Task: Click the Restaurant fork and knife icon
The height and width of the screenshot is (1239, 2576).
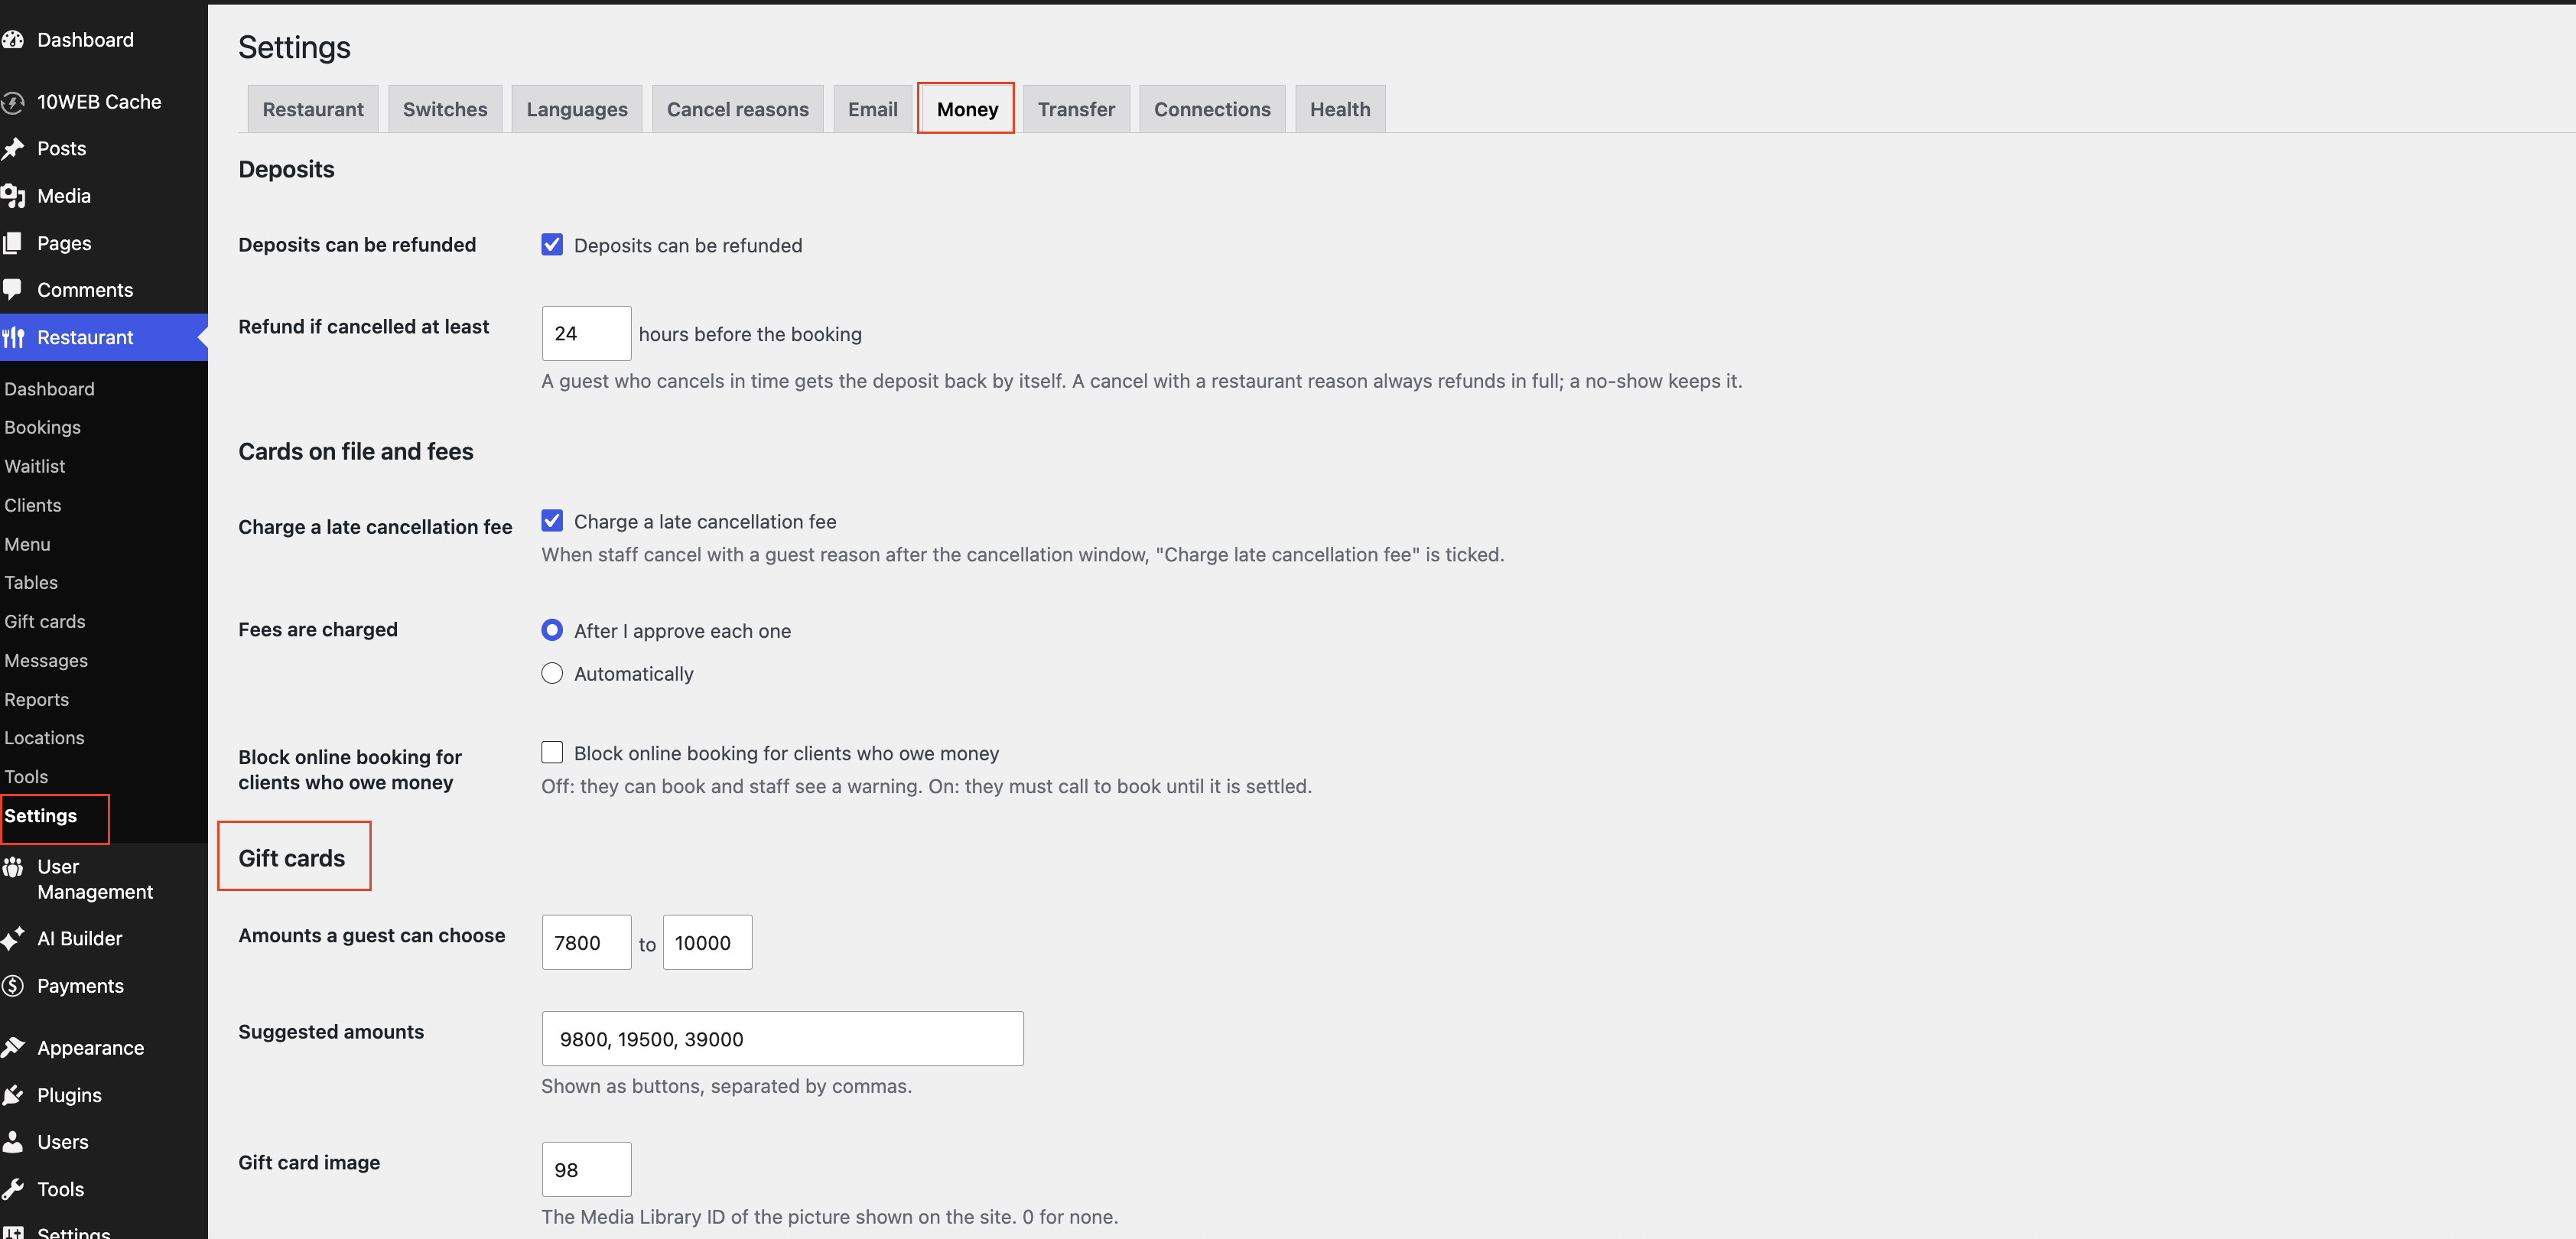Action: [13, 338]
